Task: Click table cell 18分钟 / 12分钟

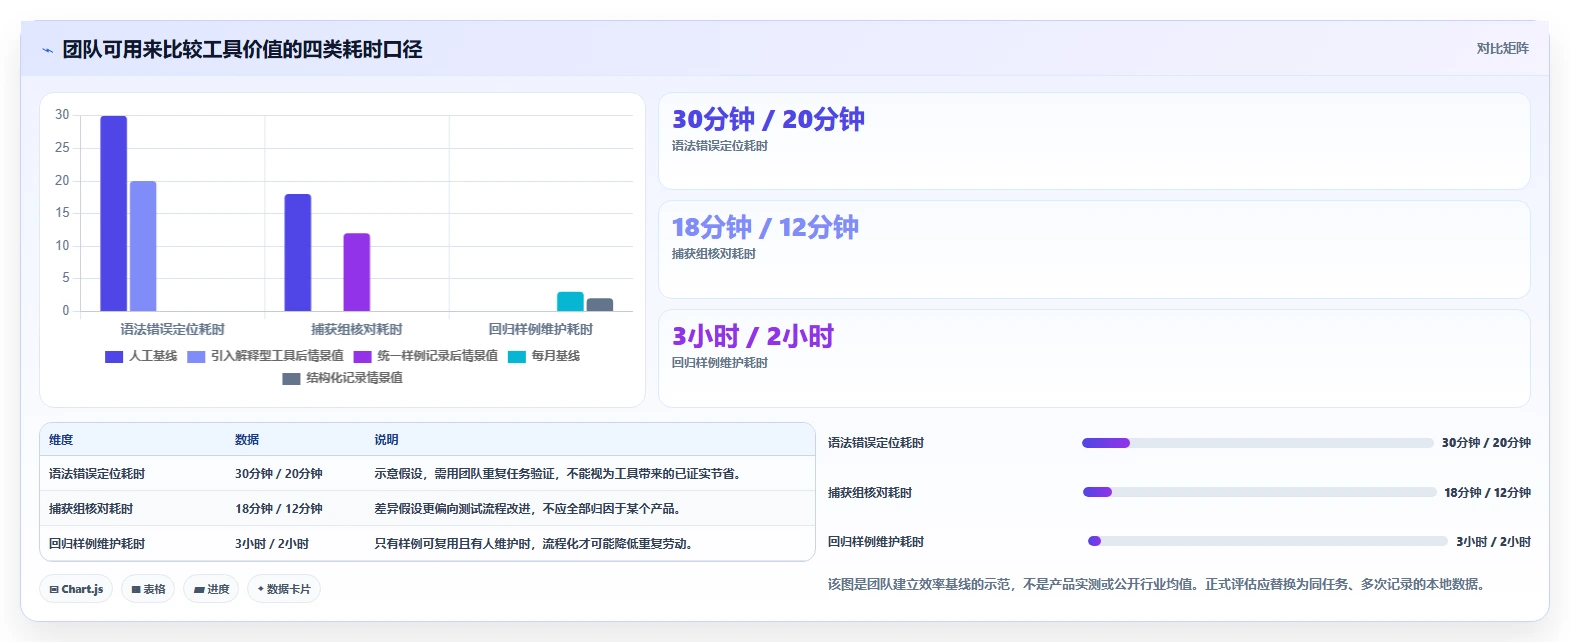Action: pos(279,509)
